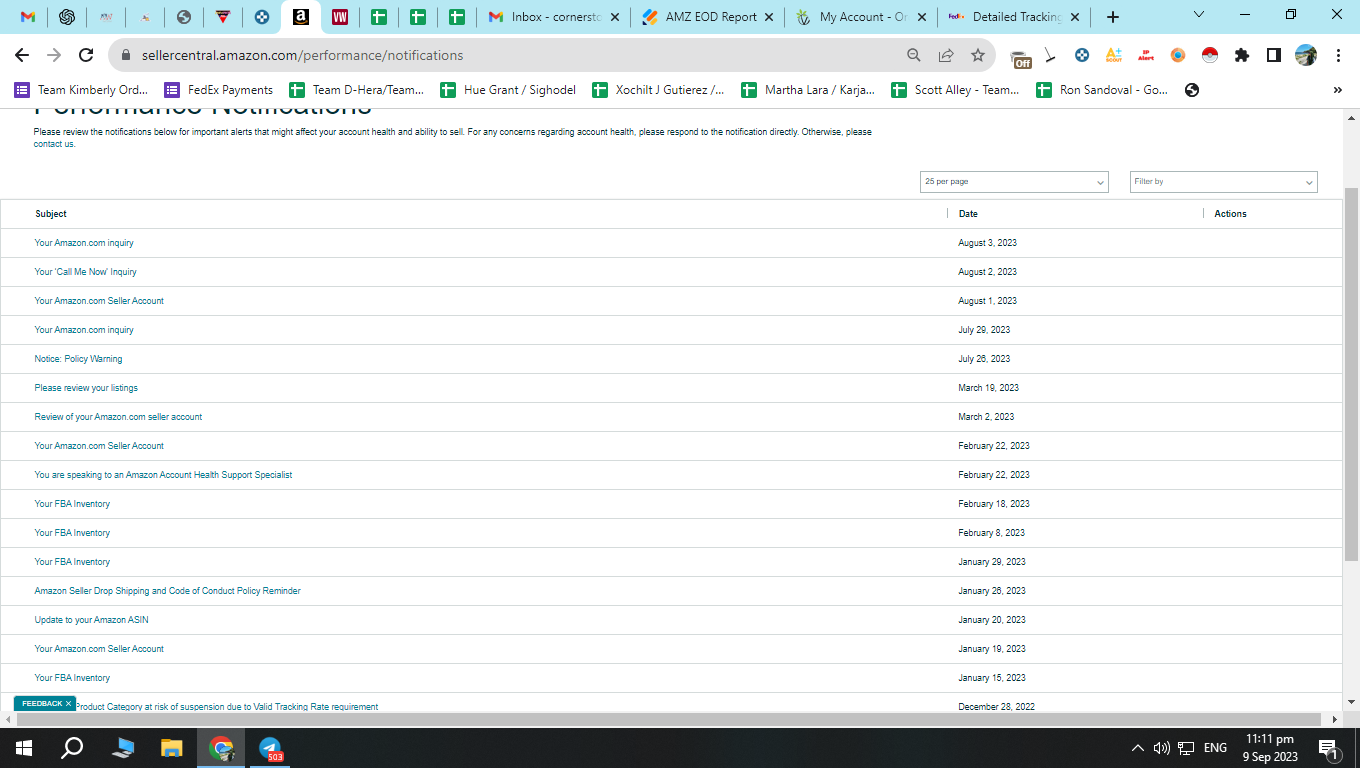Image resolution: width=1360 pixels, height=768 pixels.
Task: Dismiss the FEEDBACK widget with its x
Action: coord(68,704)
